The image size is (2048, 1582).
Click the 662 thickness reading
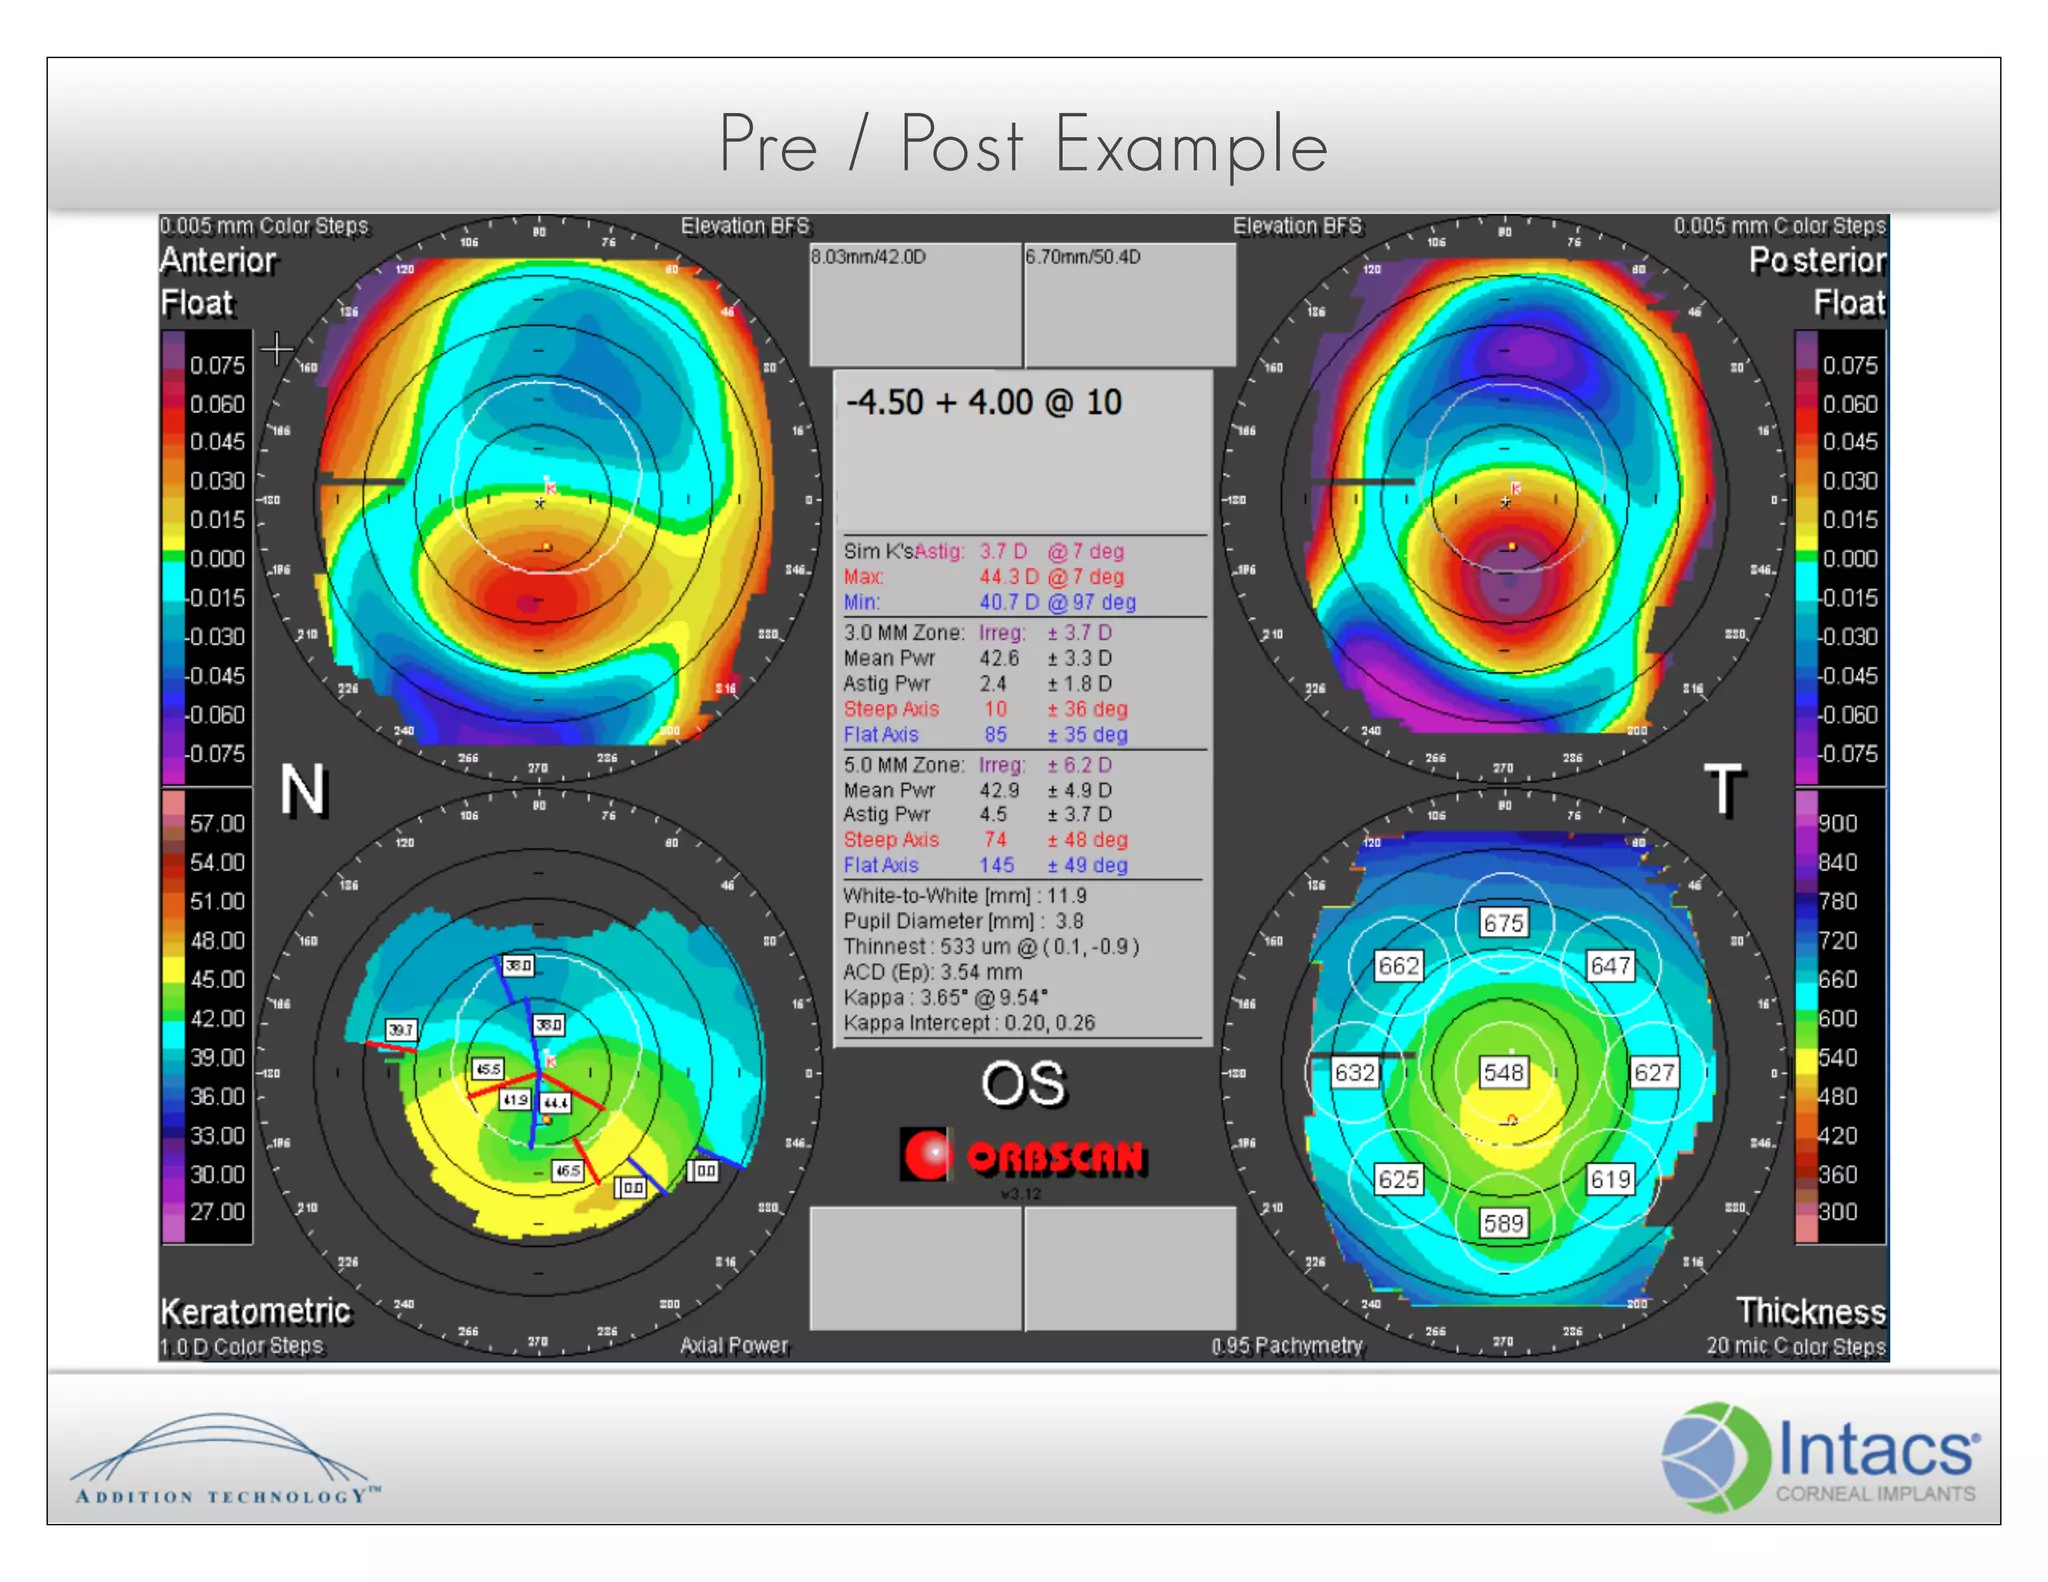click(x=1397, y=966)
